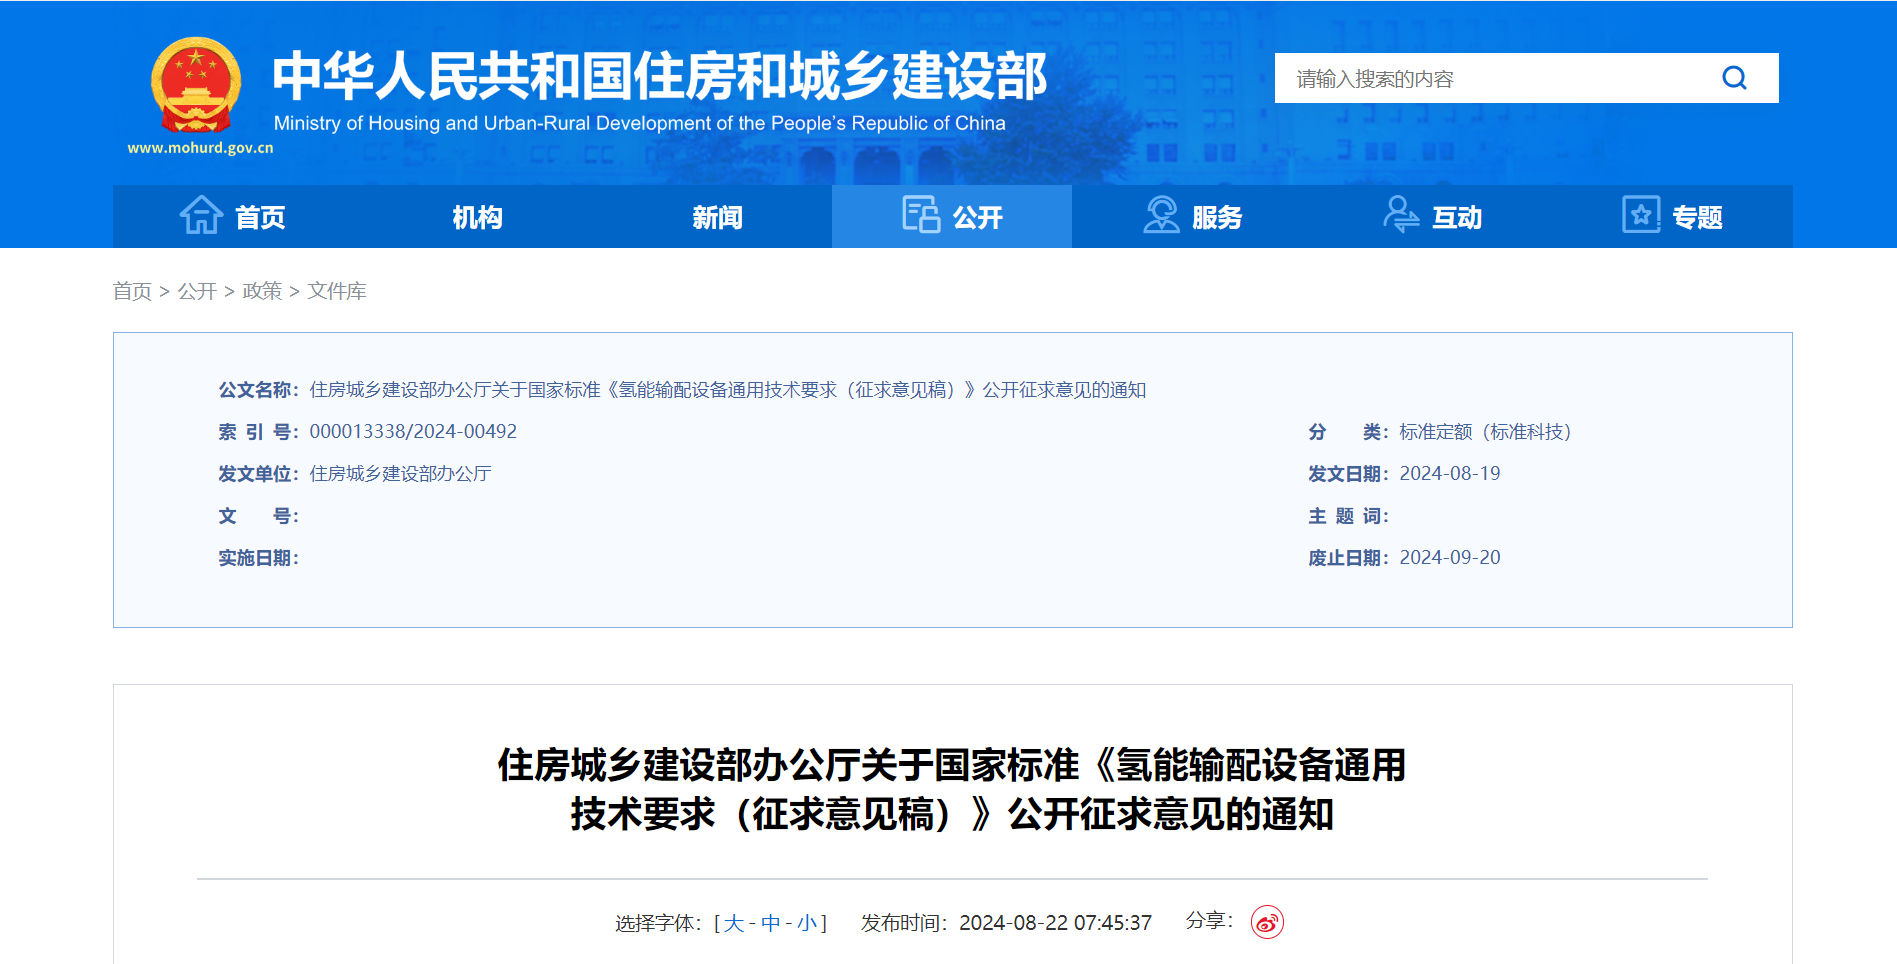Go to 文件库 in breadcrumb

(x=337, y=291)
